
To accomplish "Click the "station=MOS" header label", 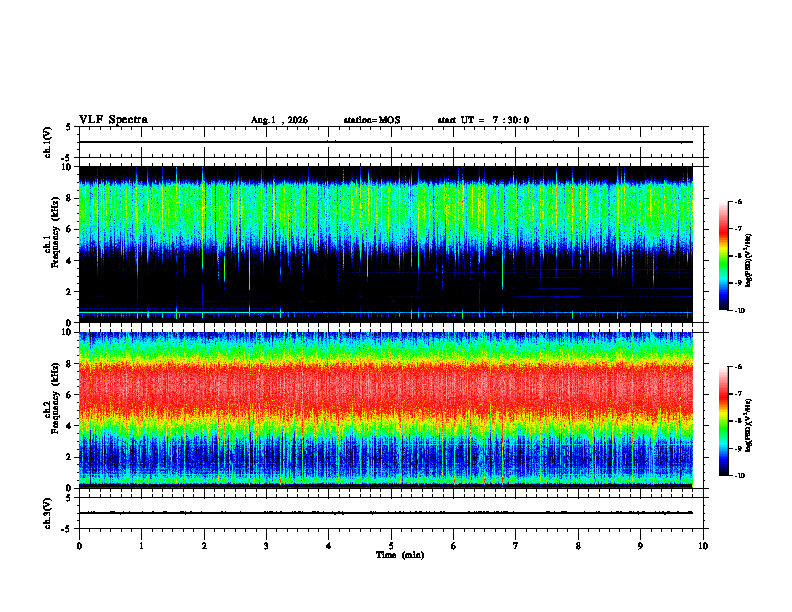I will pos(372,120).
